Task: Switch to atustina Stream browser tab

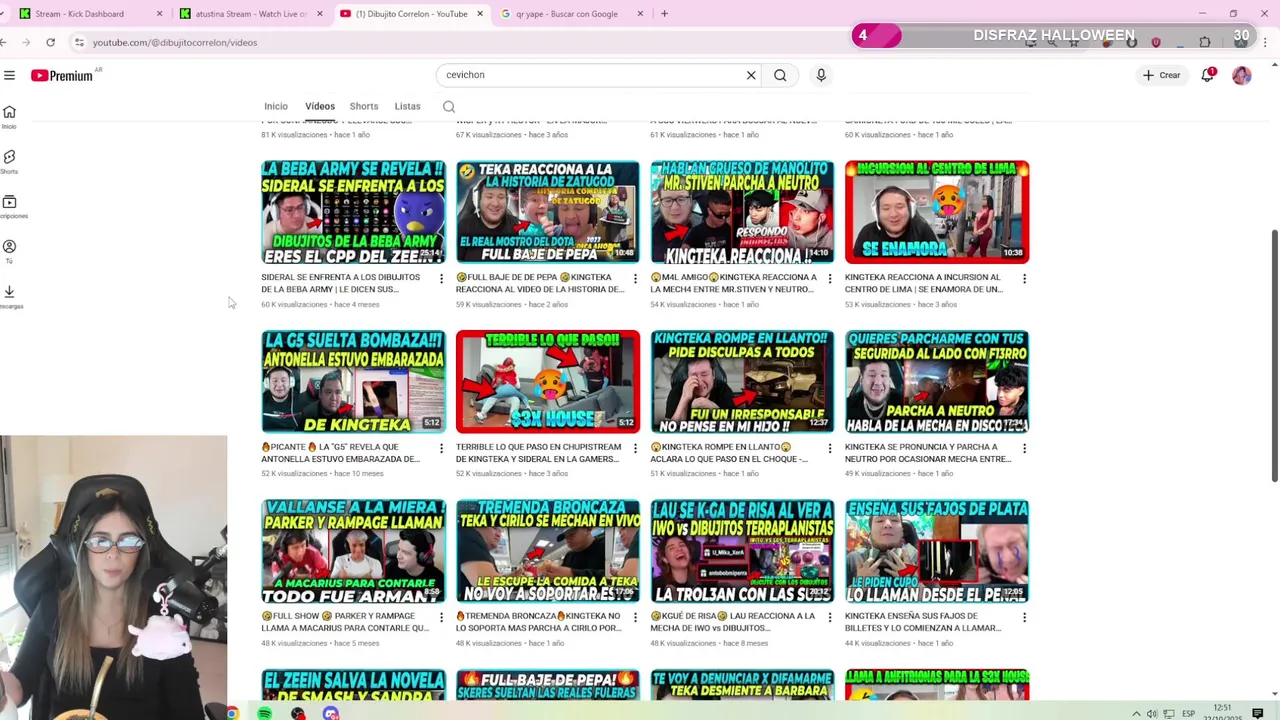Action: point(250,14)
